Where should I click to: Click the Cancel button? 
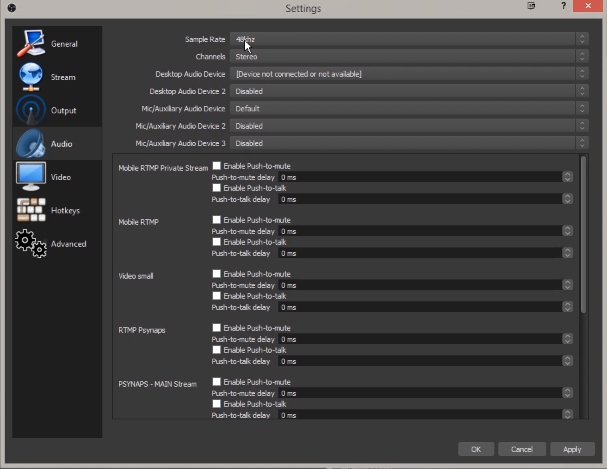point(522,449)
